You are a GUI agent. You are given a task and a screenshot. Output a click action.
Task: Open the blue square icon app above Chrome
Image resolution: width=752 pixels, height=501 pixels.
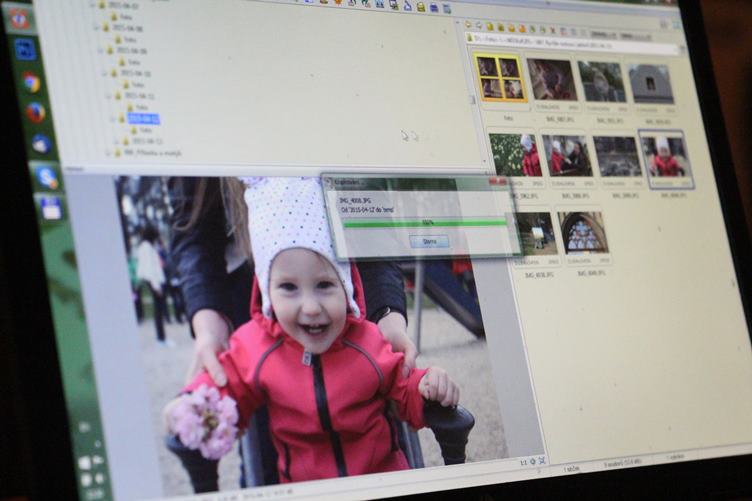tap(25, 49)
